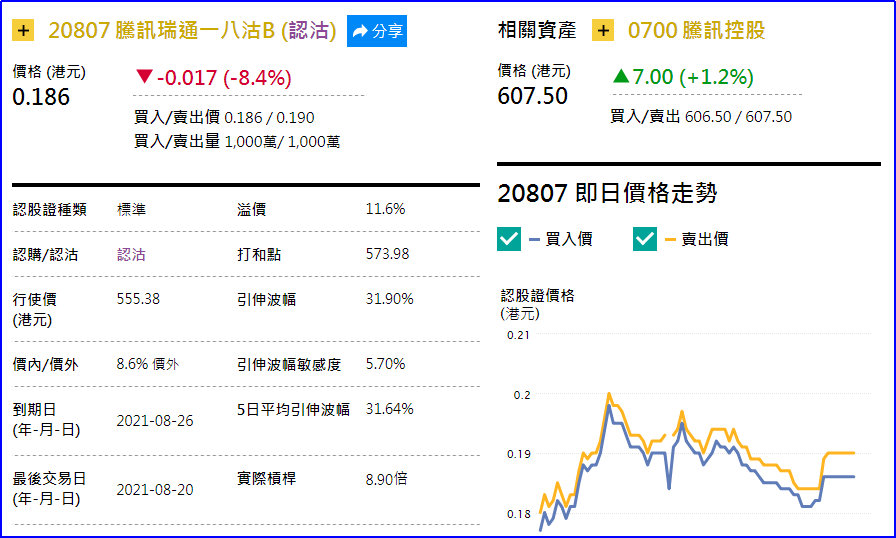Select the 實際槓桿 value 8.90倍
This screenshot has height=538, width=896.
(386, 479)
